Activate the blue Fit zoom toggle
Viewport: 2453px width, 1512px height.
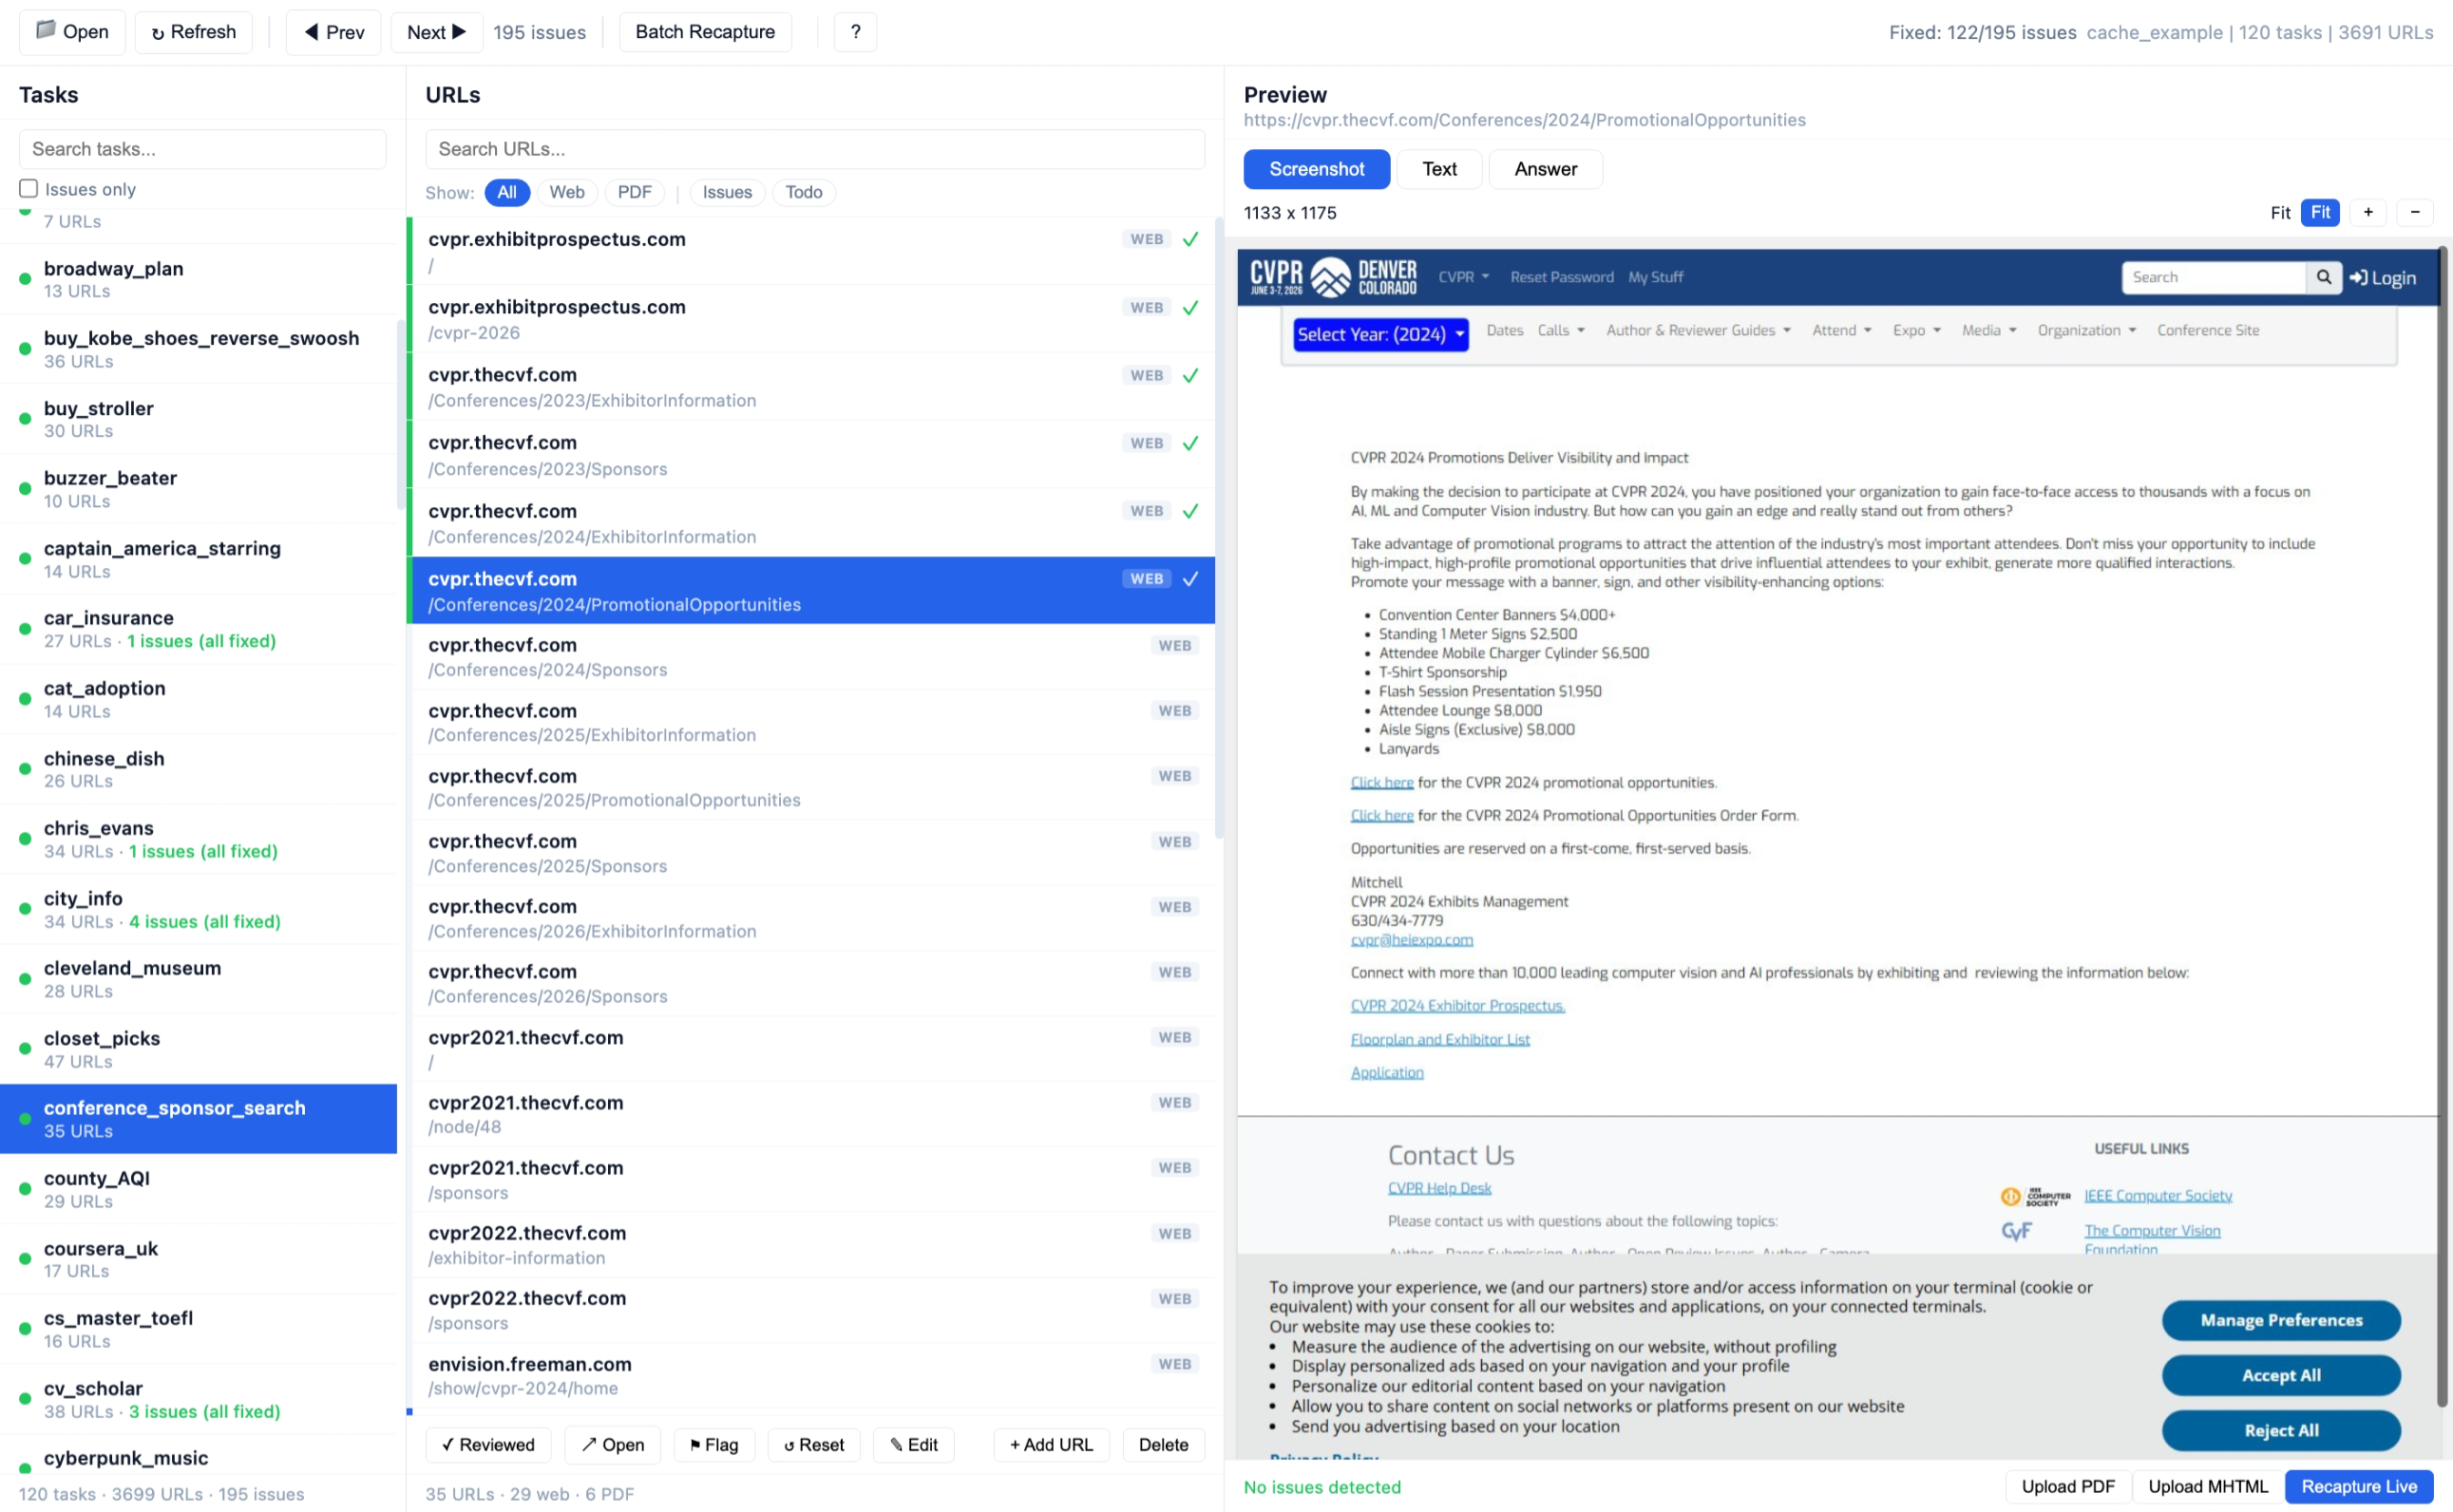click(x=2320, y=212)
